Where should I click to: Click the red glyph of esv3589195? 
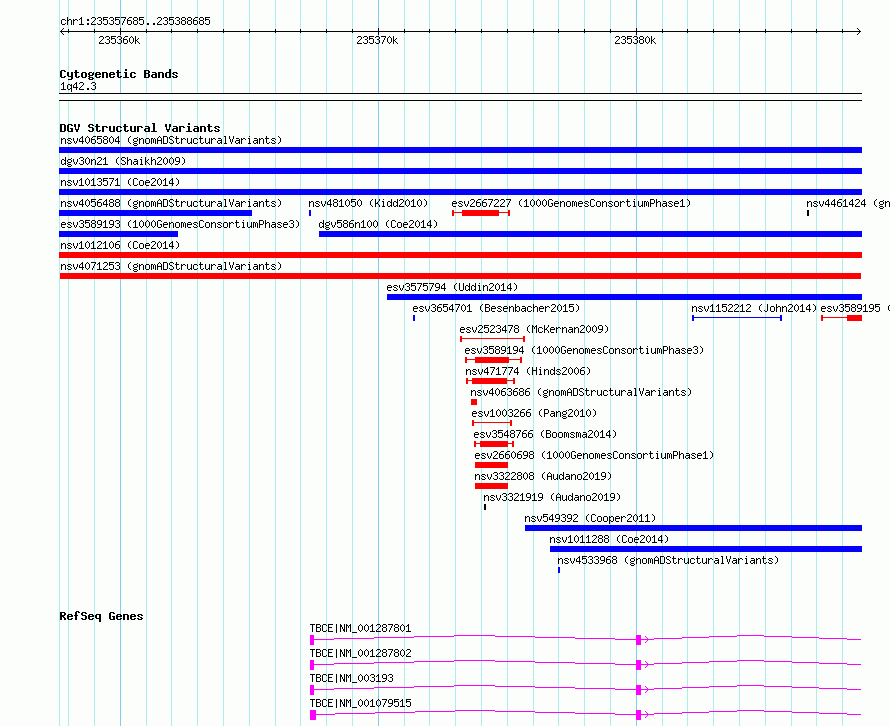click(842, 318)
